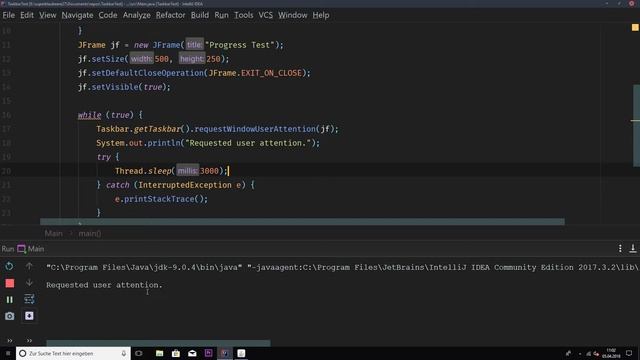The height and width of the screenshot is (360, 640).
Task: Click the java command line in console
Action: (342, 267)
